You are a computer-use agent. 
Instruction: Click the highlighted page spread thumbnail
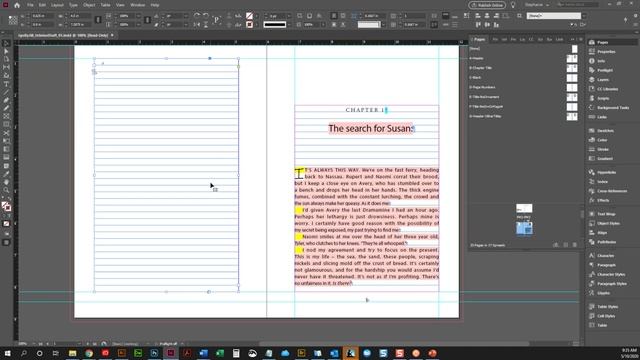524,228
